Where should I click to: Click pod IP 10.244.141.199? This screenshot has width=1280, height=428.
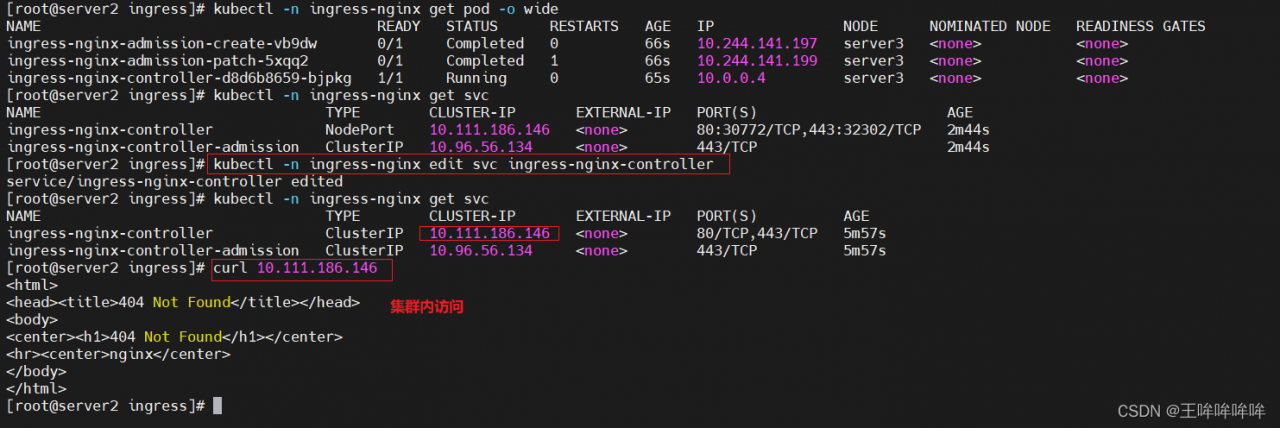tap(757, 61)
